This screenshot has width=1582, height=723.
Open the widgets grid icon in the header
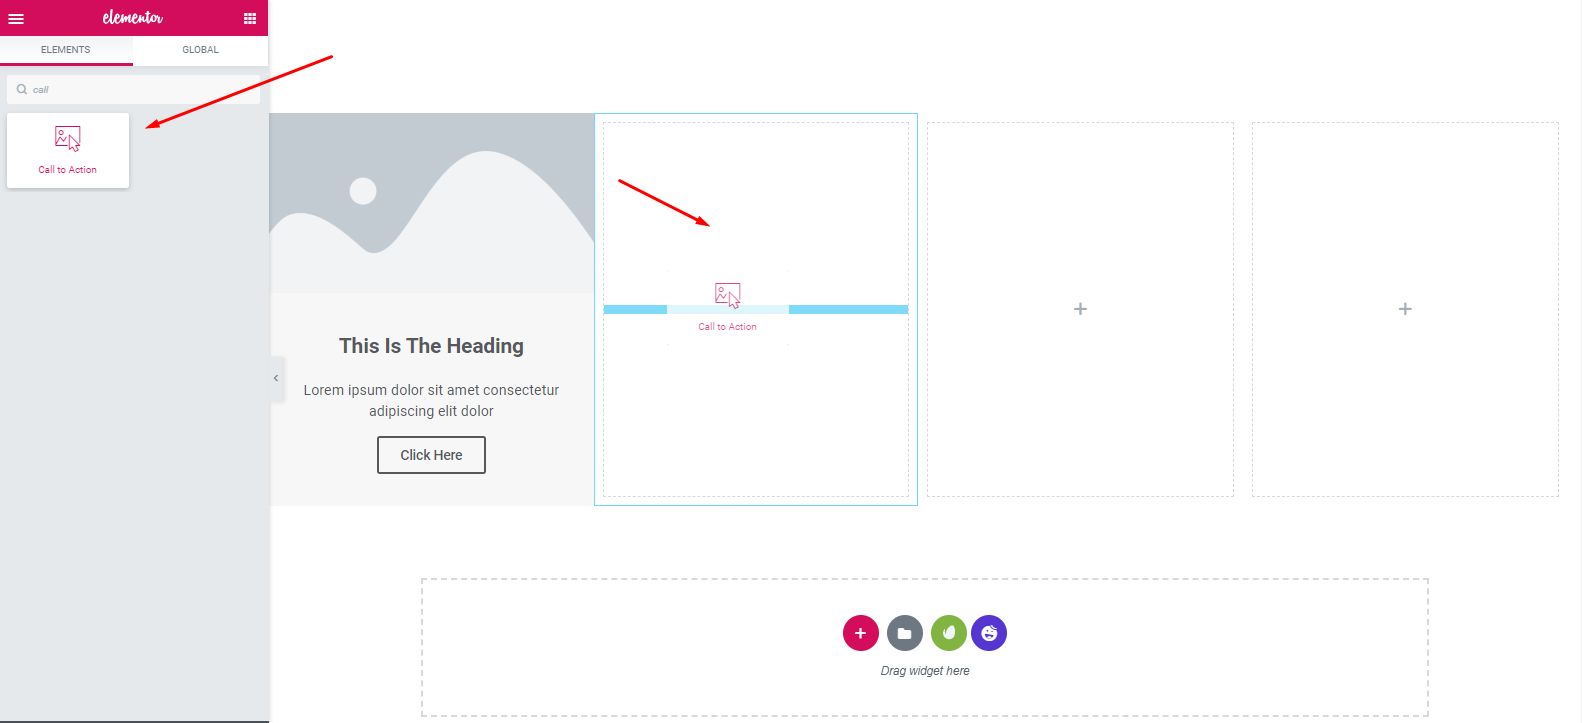tap(250, 18)
